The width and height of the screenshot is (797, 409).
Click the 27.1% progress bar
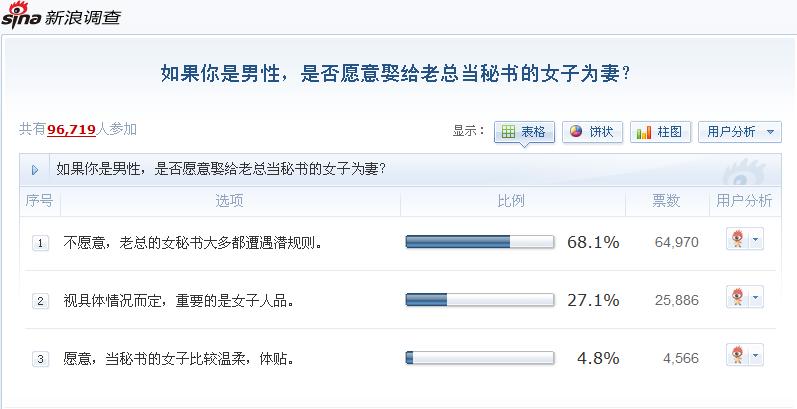coord(479,300)
